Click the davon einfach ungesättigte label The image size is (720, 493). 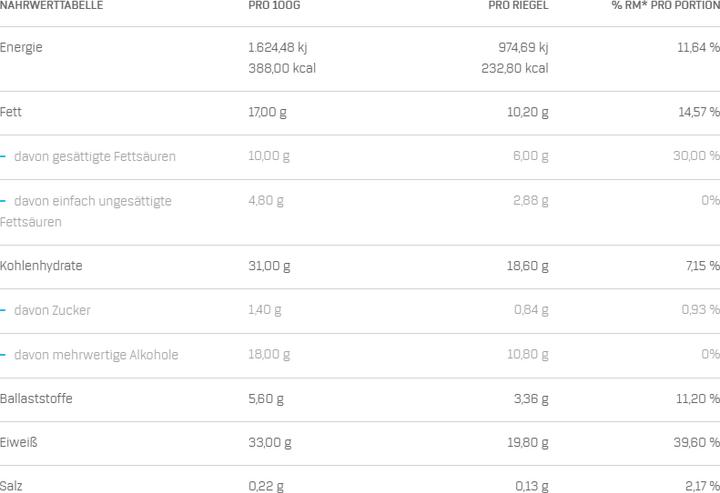pos(93,201)
